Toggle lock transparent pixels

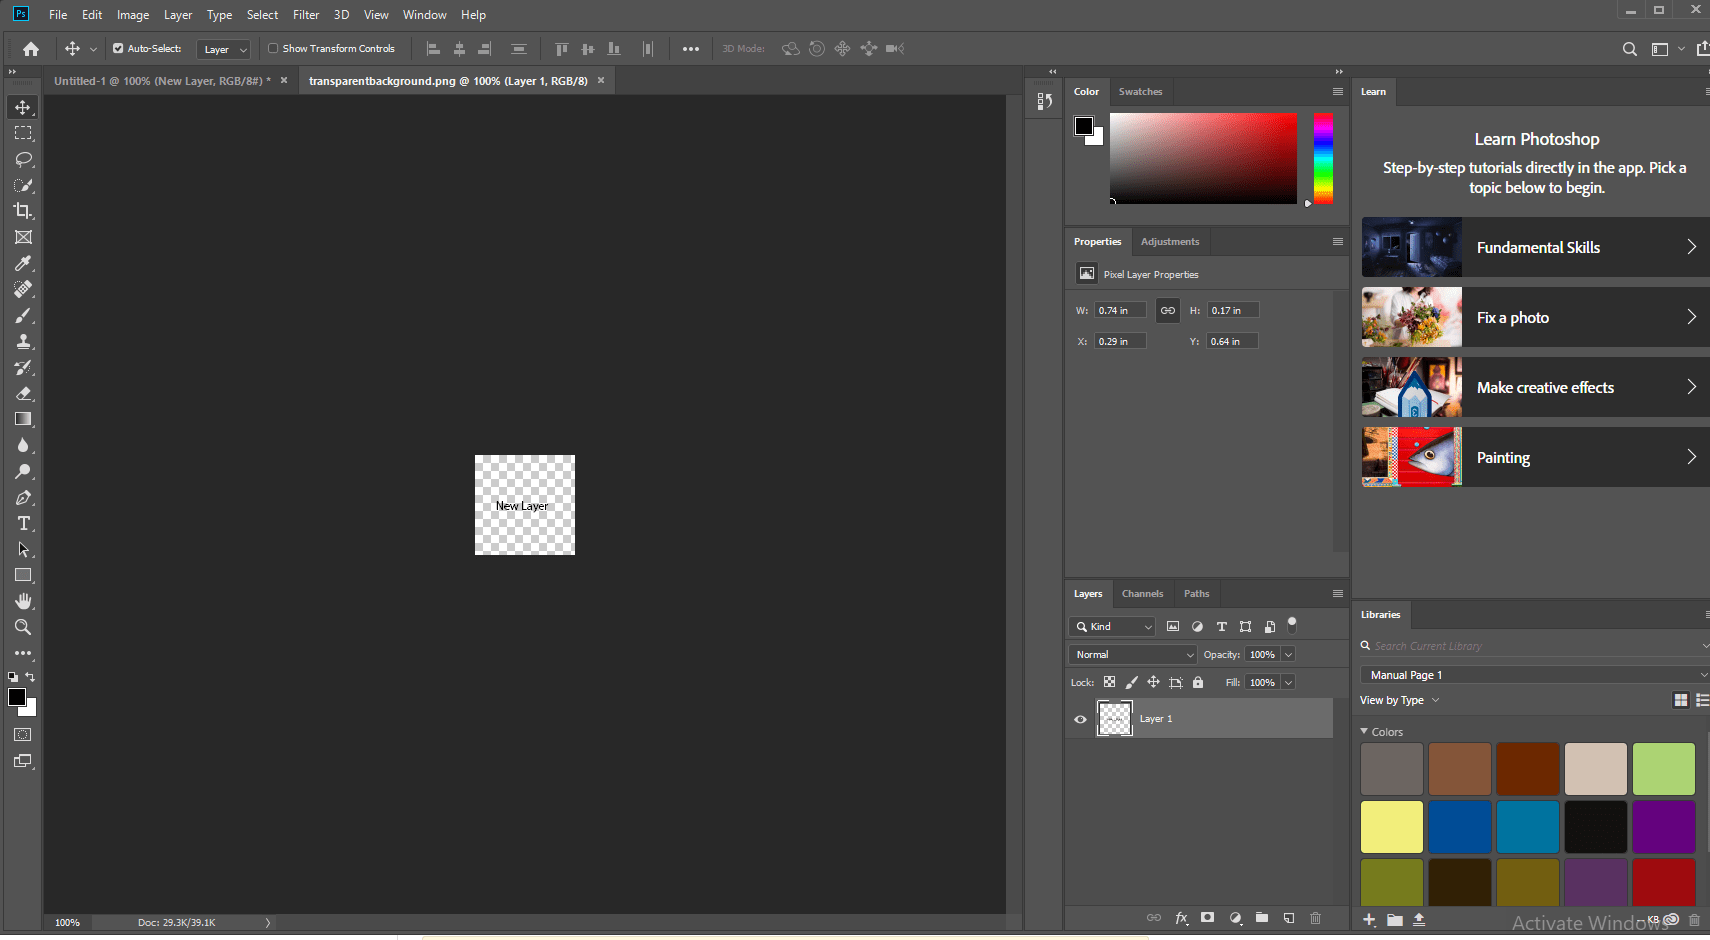pyautogui.click(x=1109, y=682)
